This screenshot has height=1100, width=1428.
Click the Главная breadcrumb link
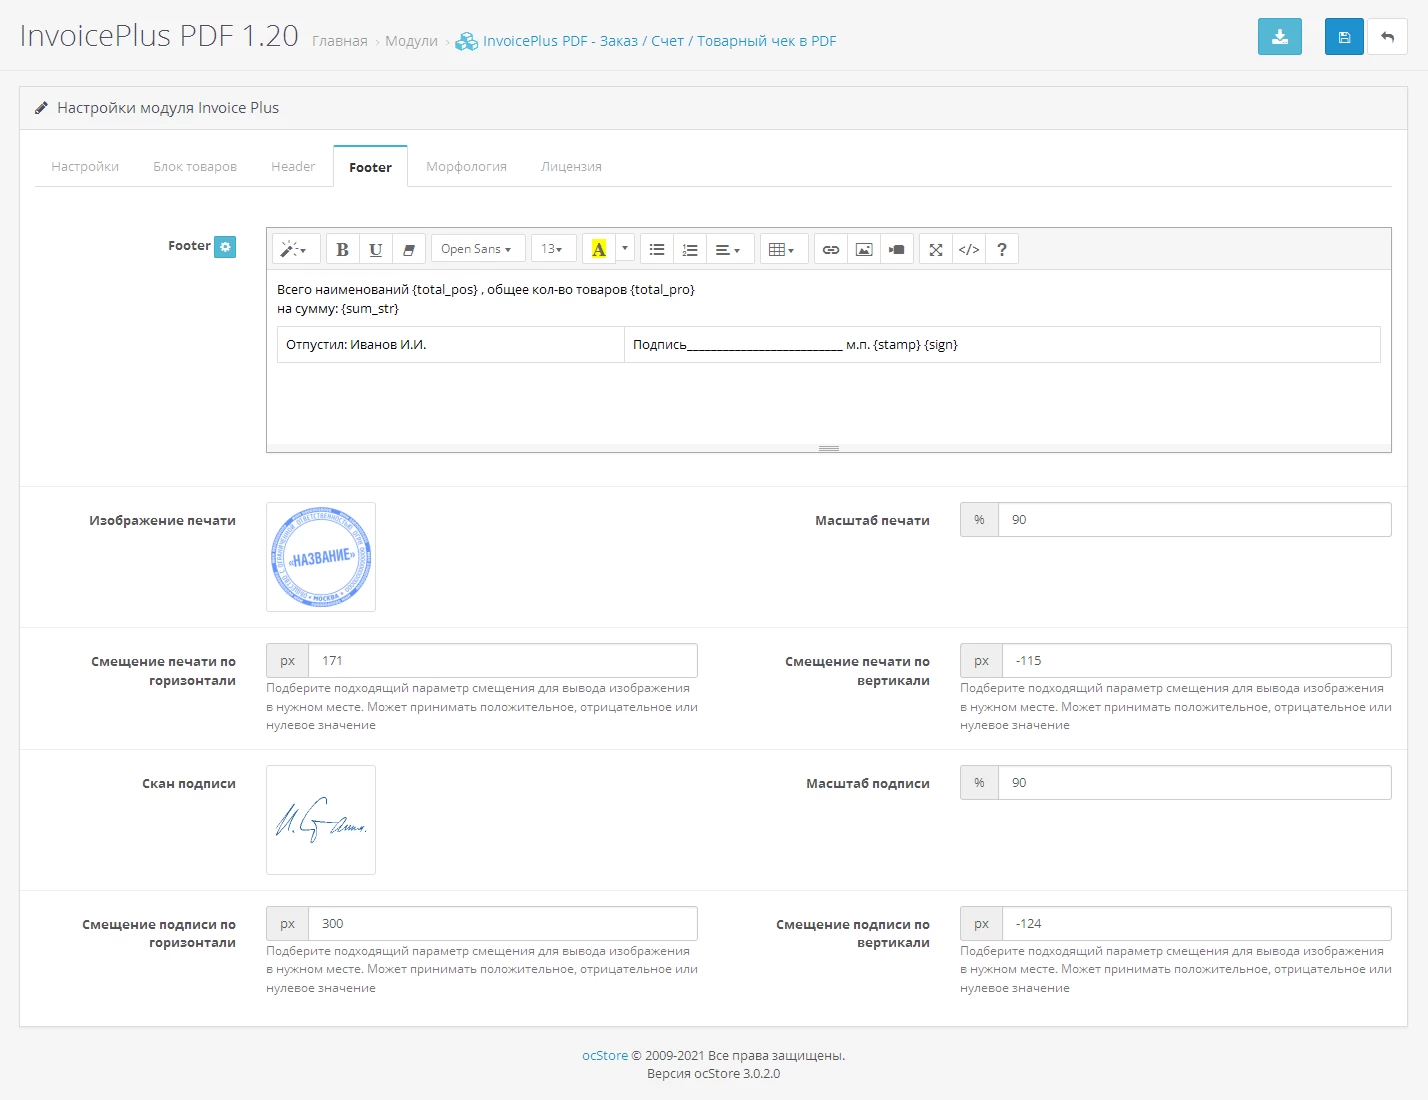pyautogui.click(x=340, y=41)
